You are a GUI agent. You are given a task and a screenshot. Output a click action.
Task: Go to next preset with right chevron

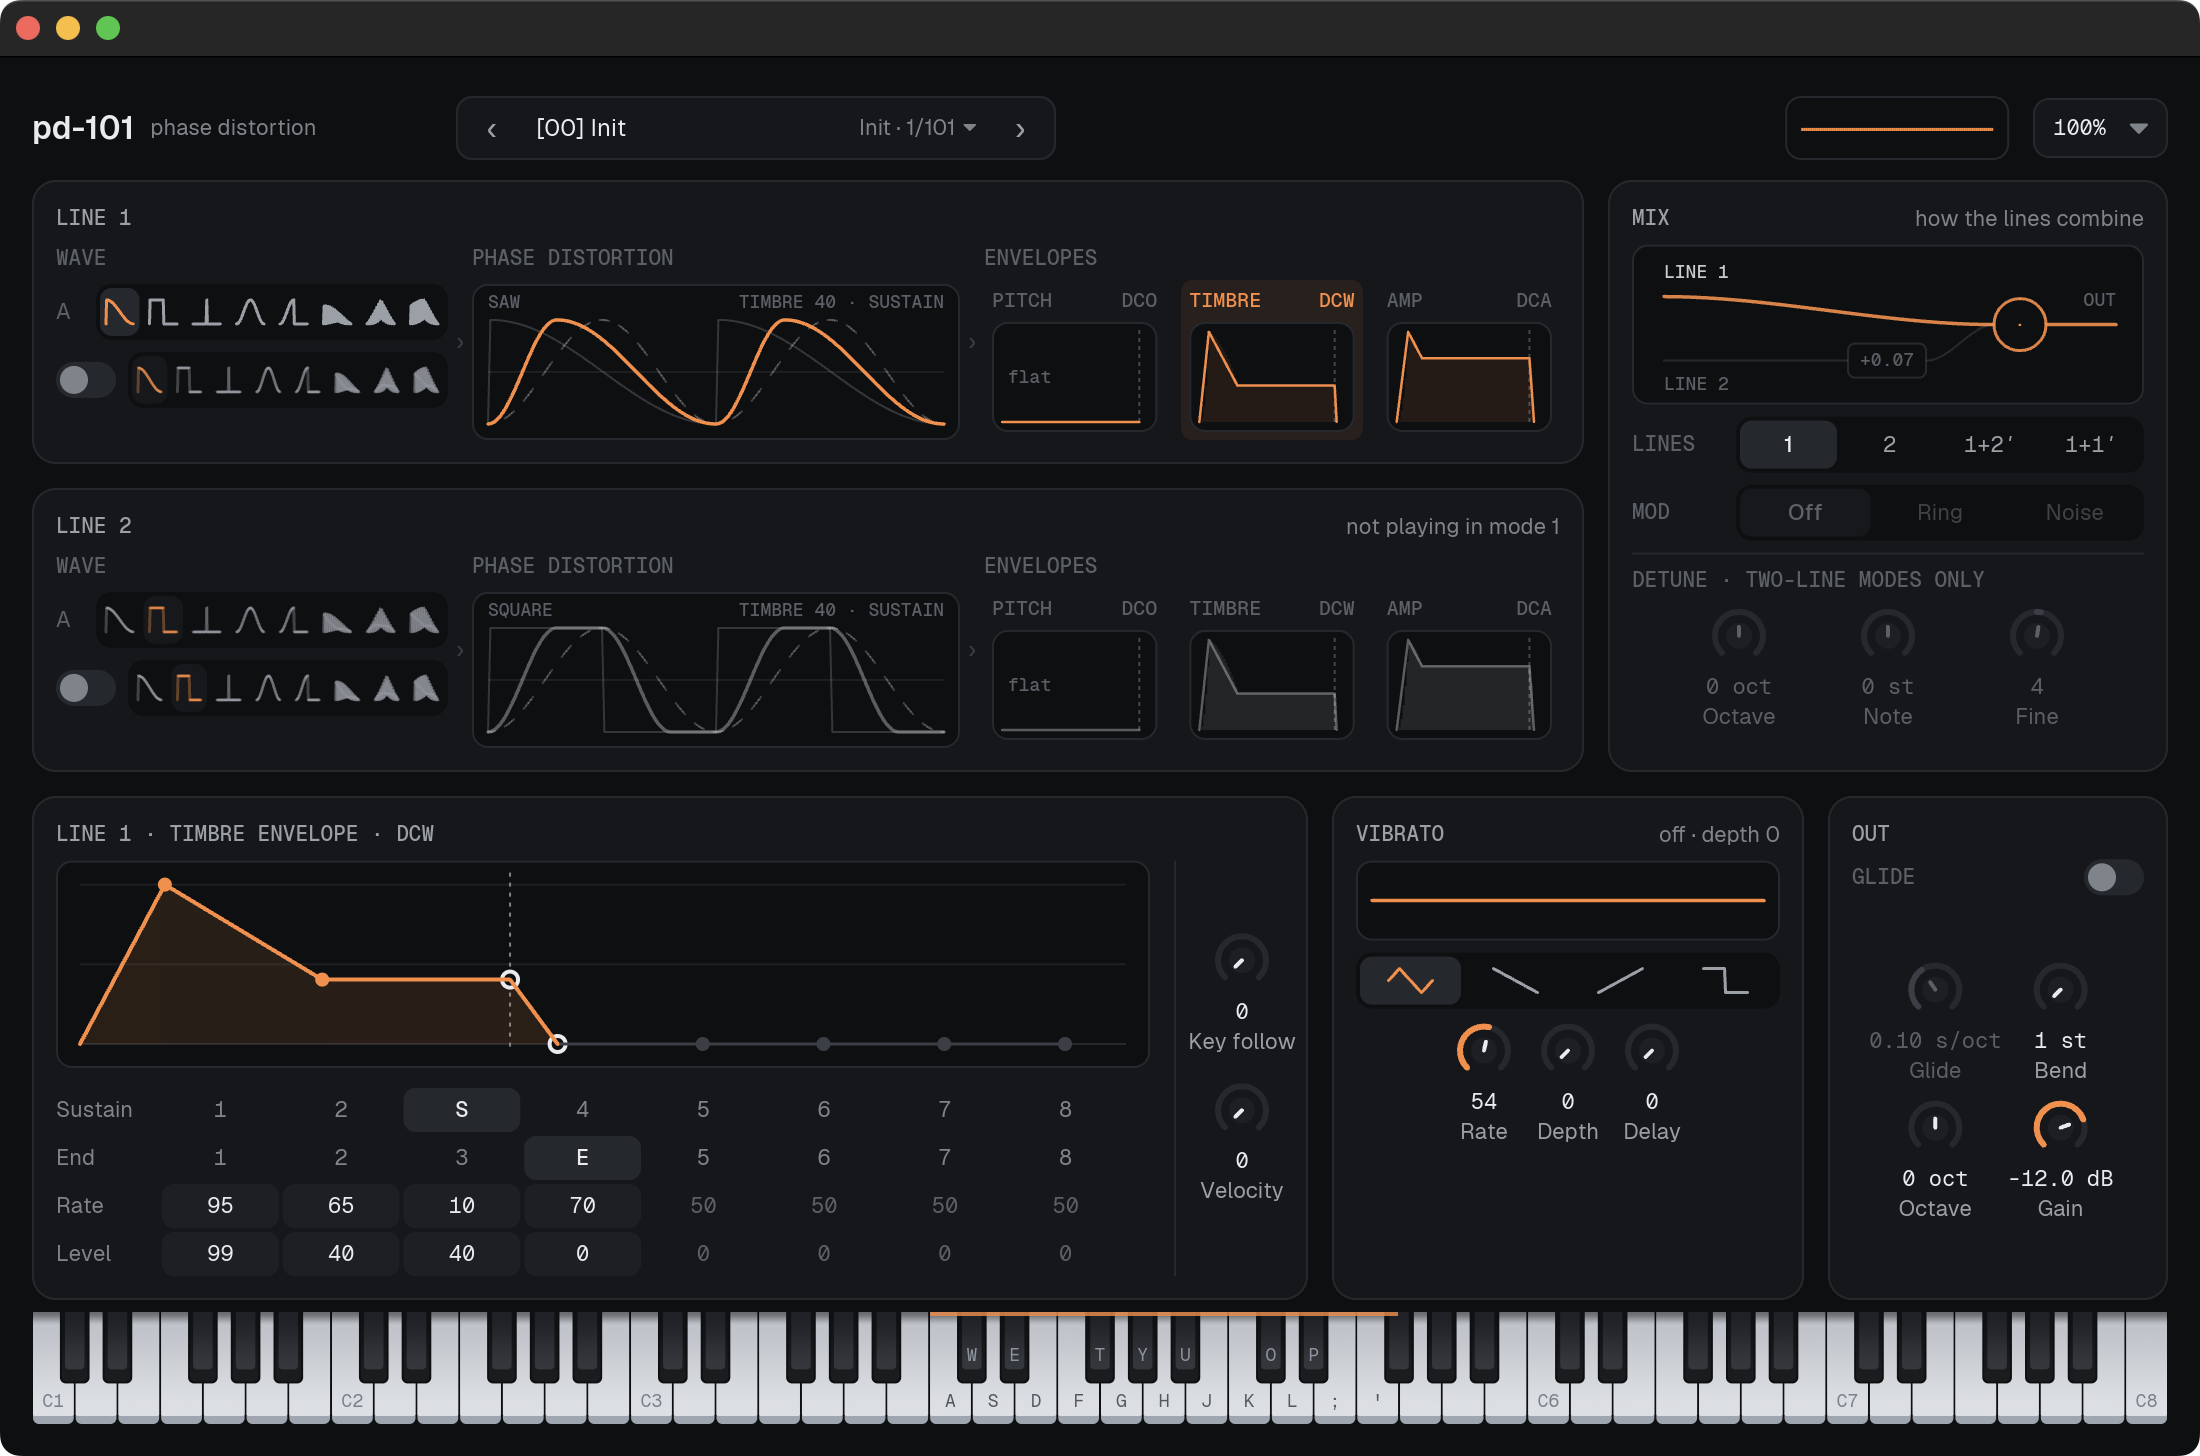pyautogui.click(x=1020, y=129)
